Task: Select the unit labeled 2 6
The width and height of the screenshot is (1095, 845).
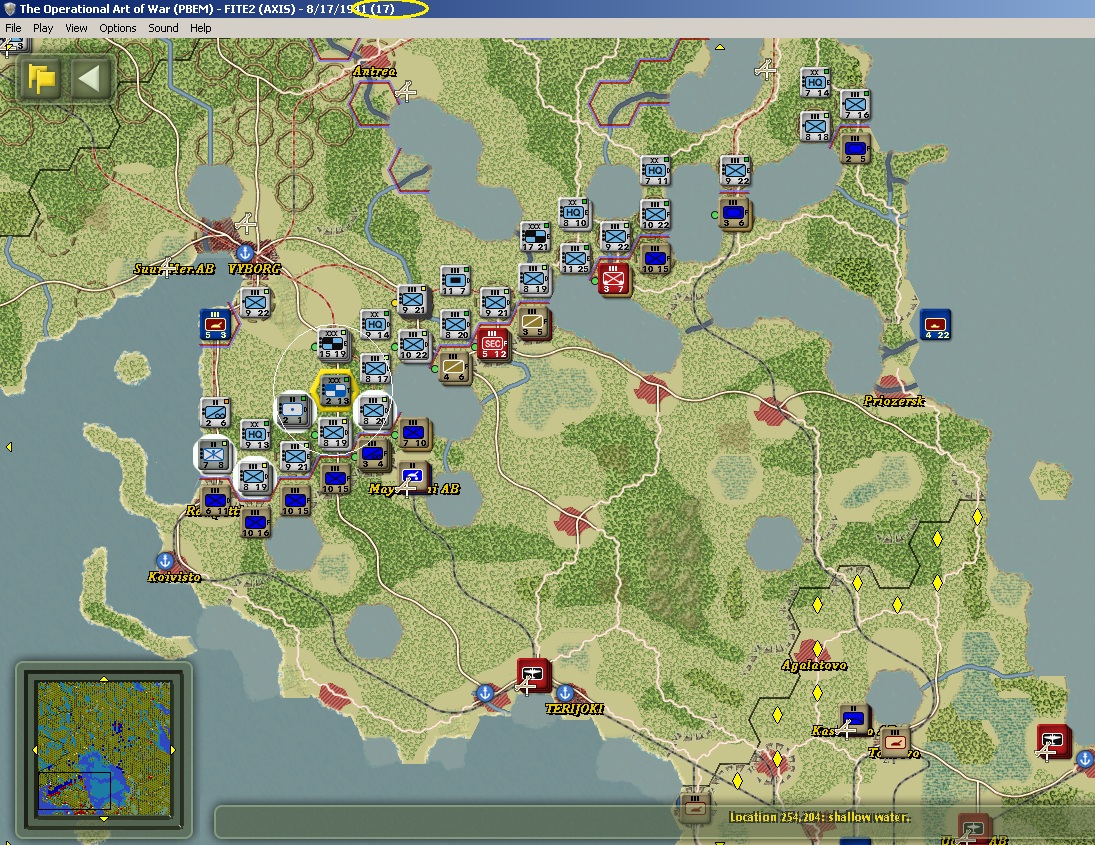Action: 215,413
